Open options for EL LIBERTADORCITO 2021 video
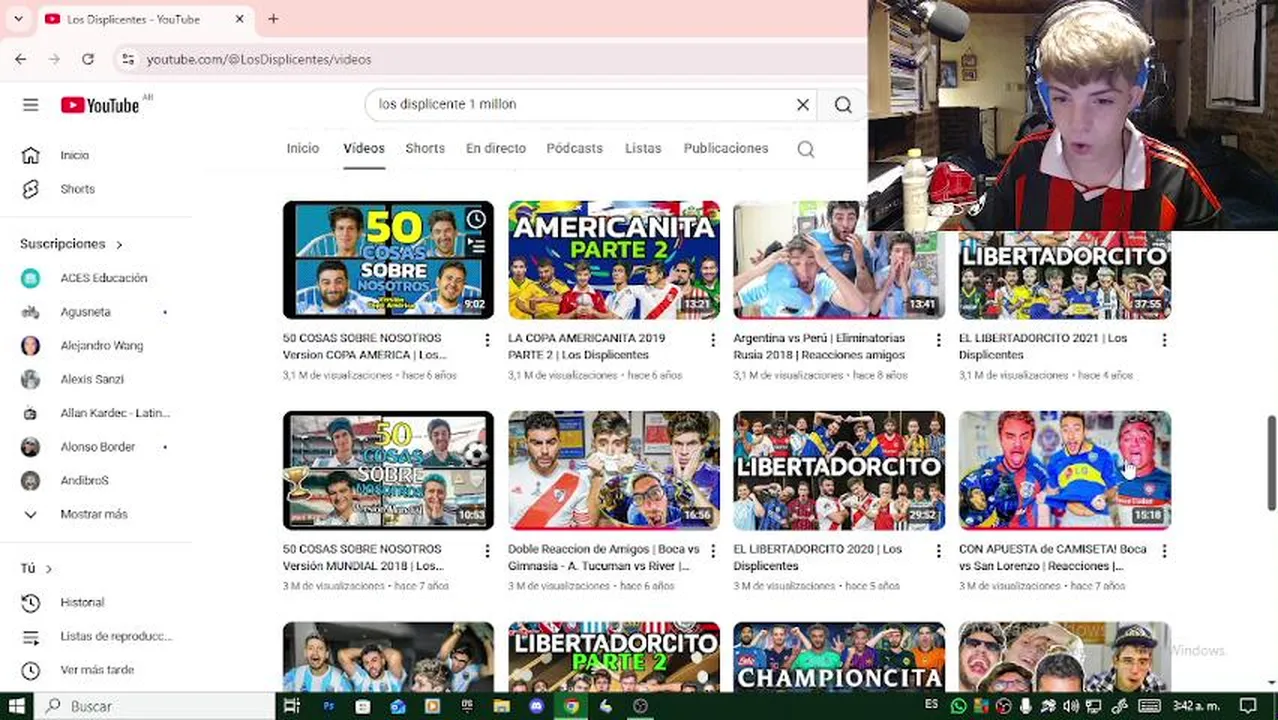The height and width of the screenshot is (720, 1278). [1164, 340]
